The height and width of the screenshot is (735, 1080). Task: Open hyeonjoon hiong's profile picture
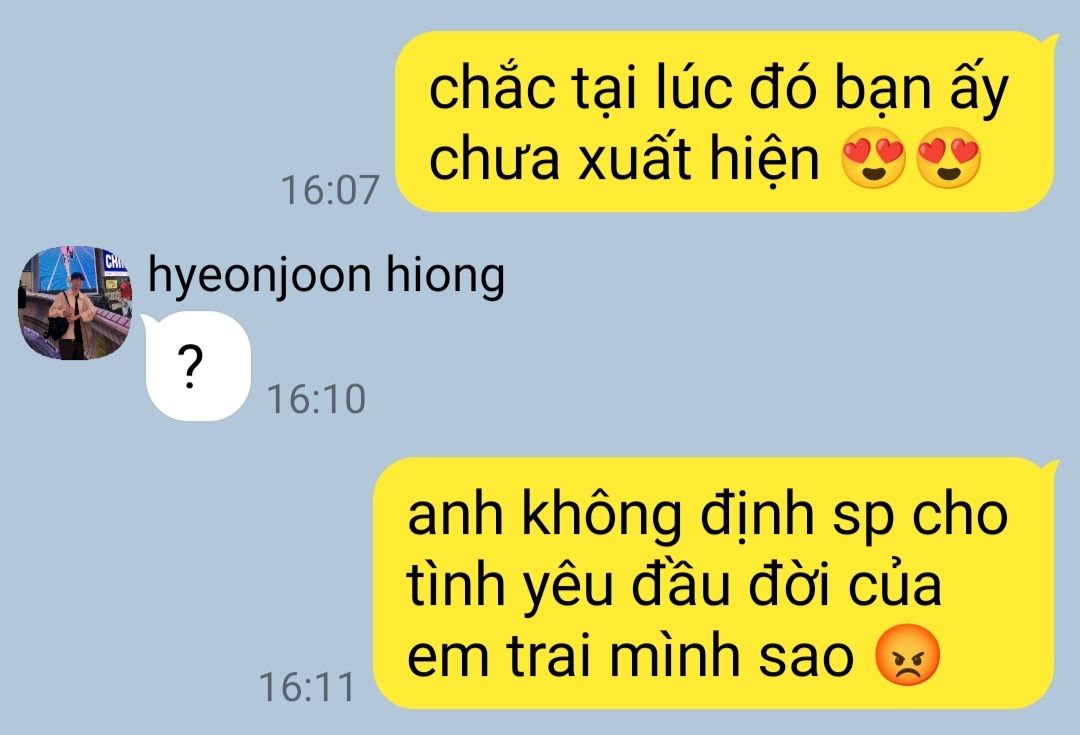coord(74,303)
